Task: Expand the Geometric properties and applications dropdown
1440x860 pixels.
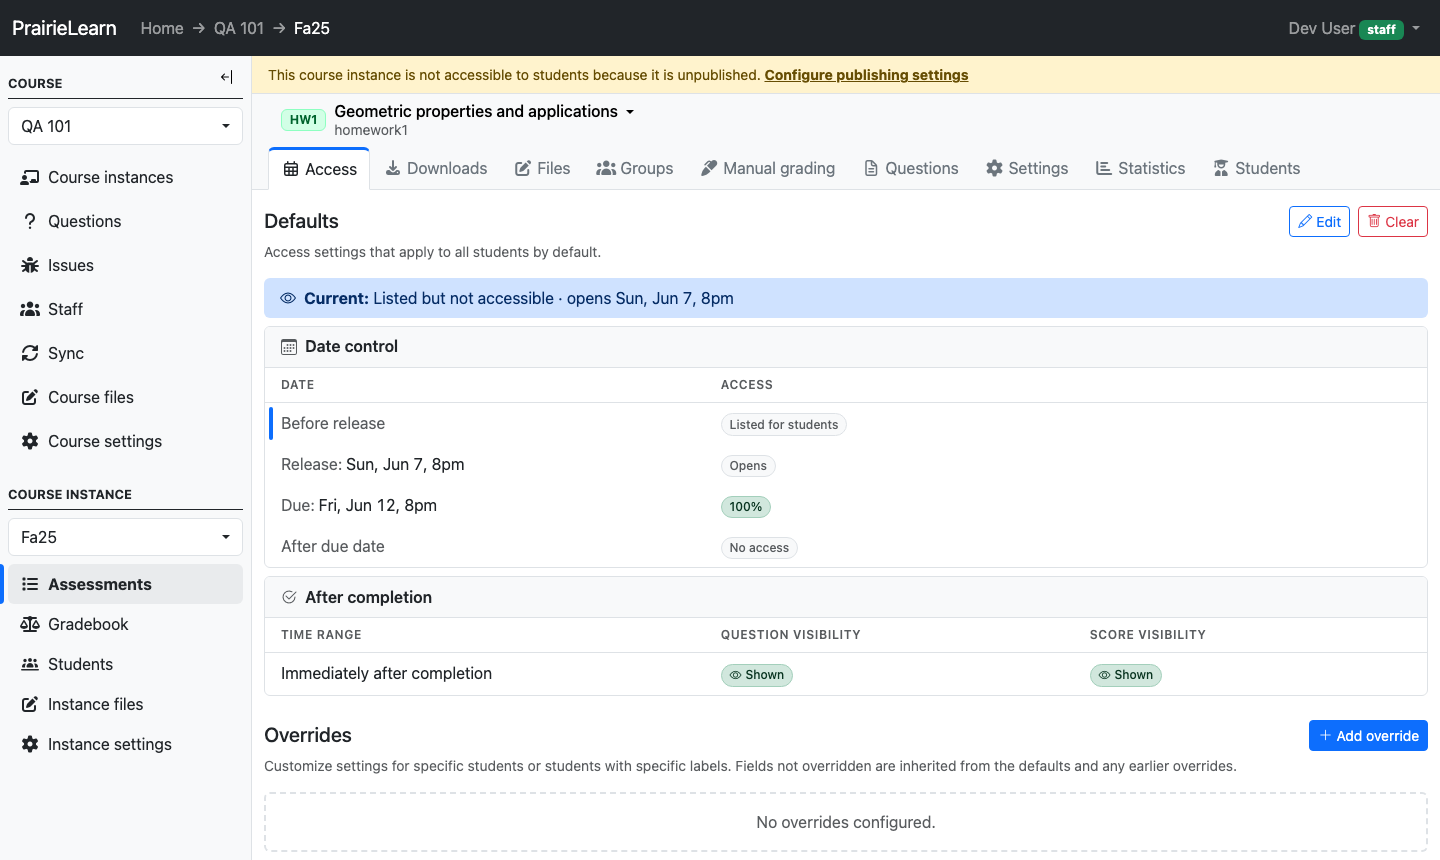Action: point(484,111)
